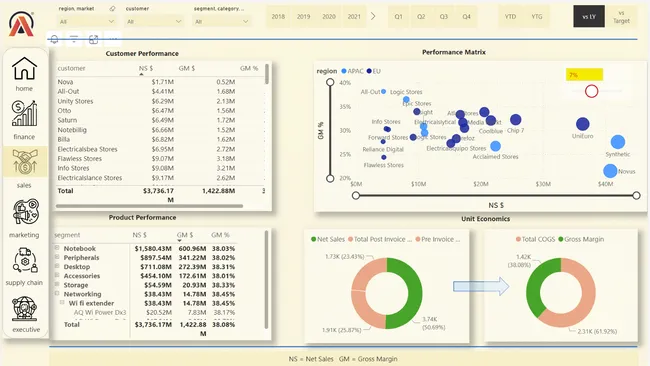This screenshot has height=366, width=650.
Task: Toggle the vs LY comparison button
Action: [x=589, y=17]
